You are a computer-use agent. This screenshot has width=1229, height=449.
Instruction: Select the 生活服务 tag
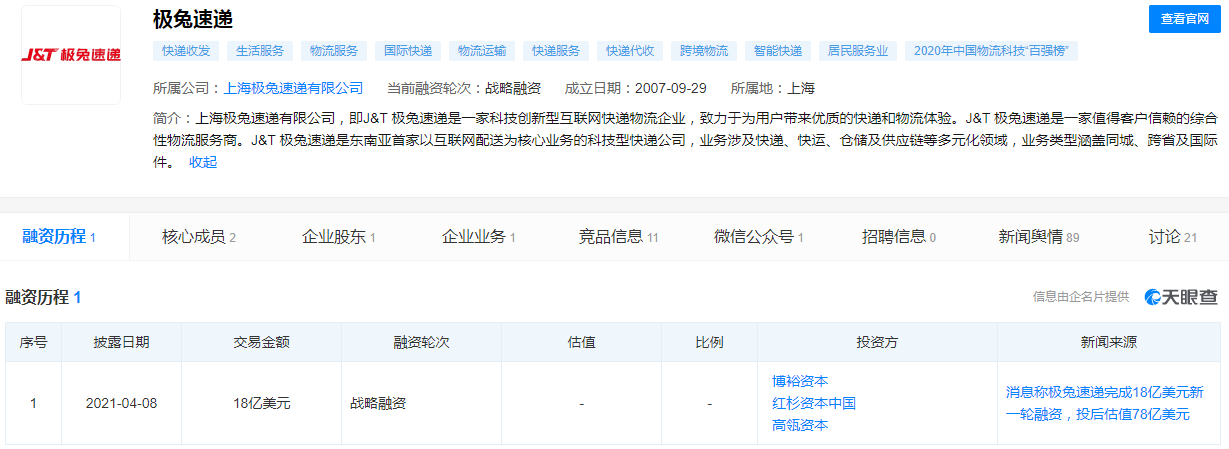point(260,50)
